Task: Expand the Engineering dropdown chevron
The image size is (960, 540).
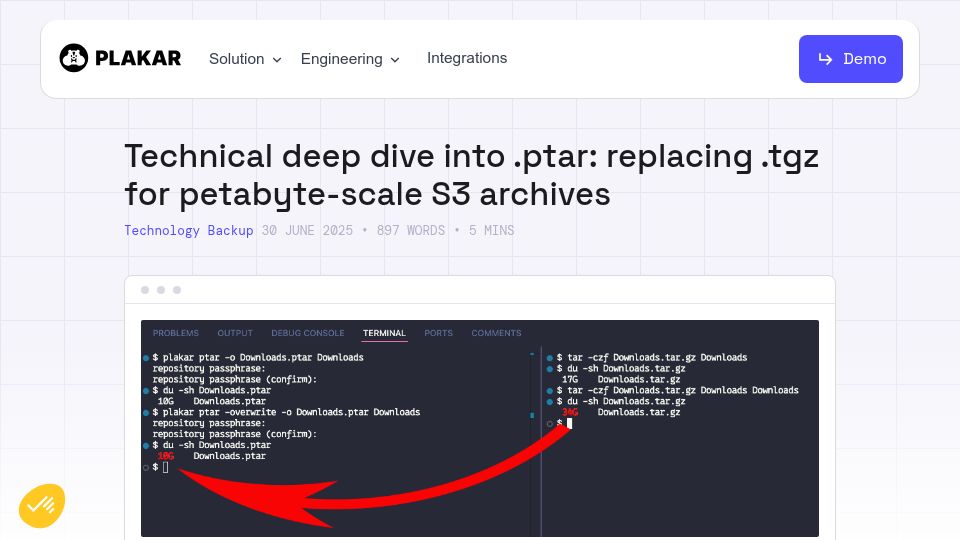Action: pyautogui.click(x=395, y=60)
